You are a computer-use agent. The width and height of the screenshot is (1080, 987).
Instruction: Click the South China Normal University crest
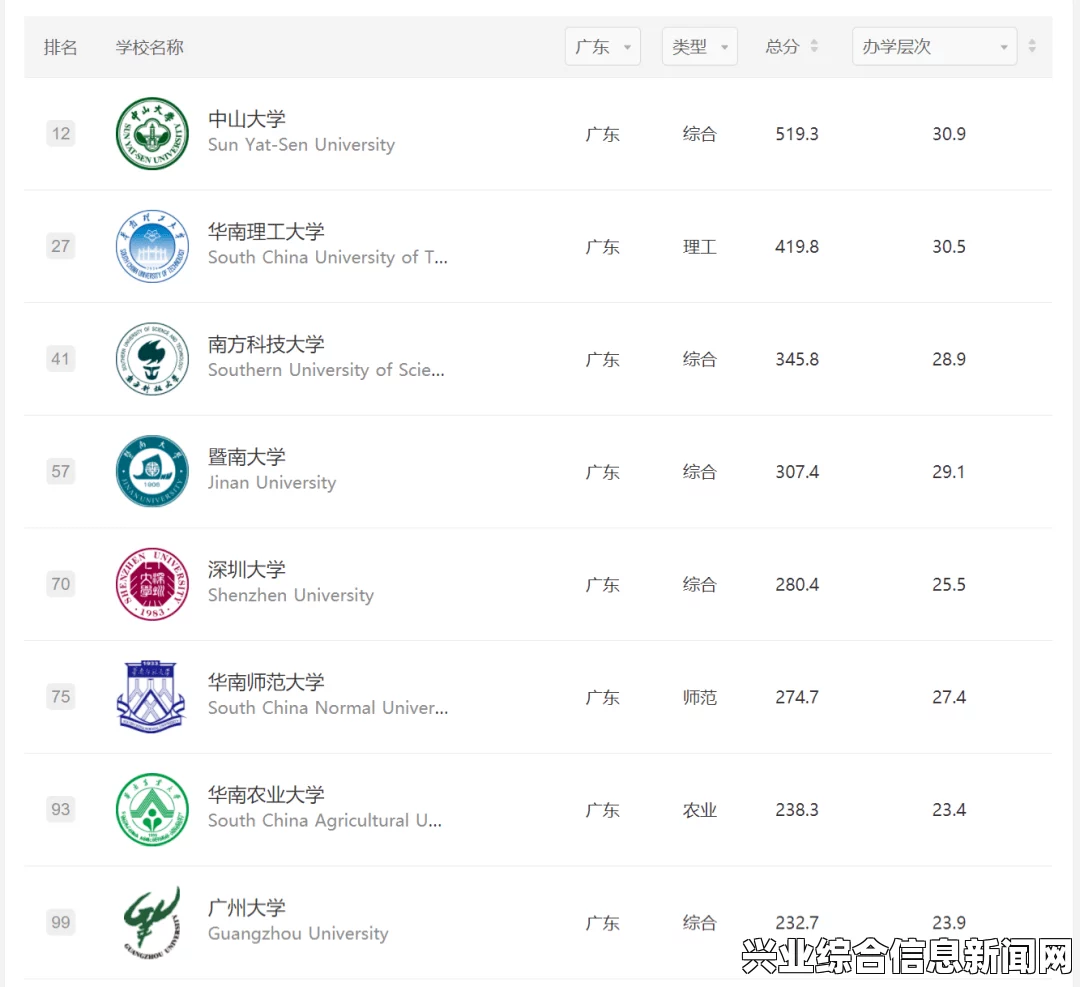151,696
